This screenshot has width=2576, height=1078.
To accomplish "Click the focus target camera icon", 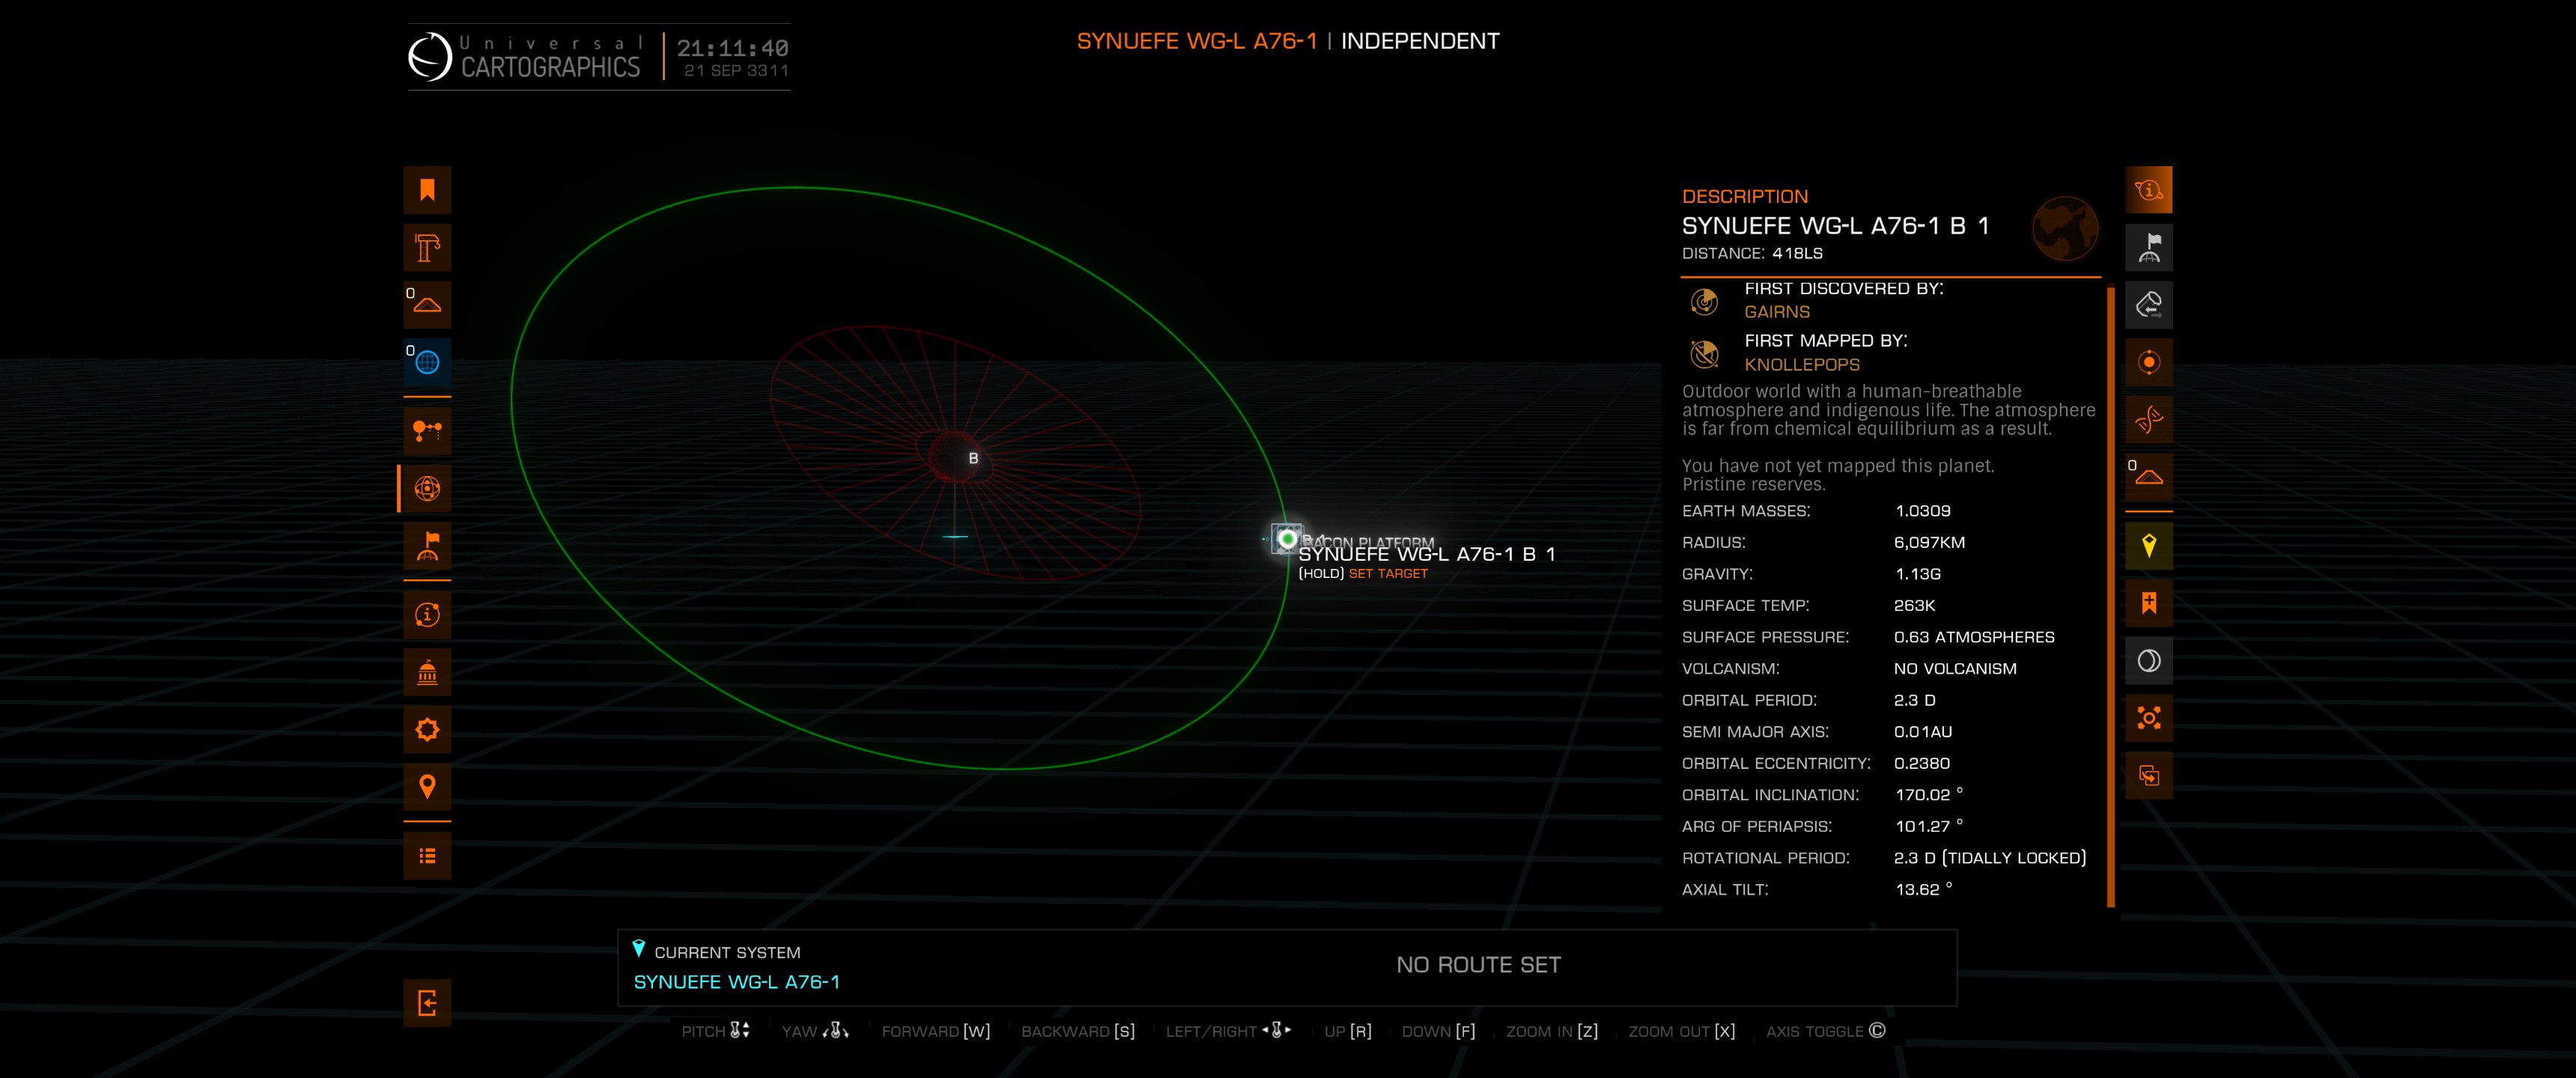I will (2148, 718).
